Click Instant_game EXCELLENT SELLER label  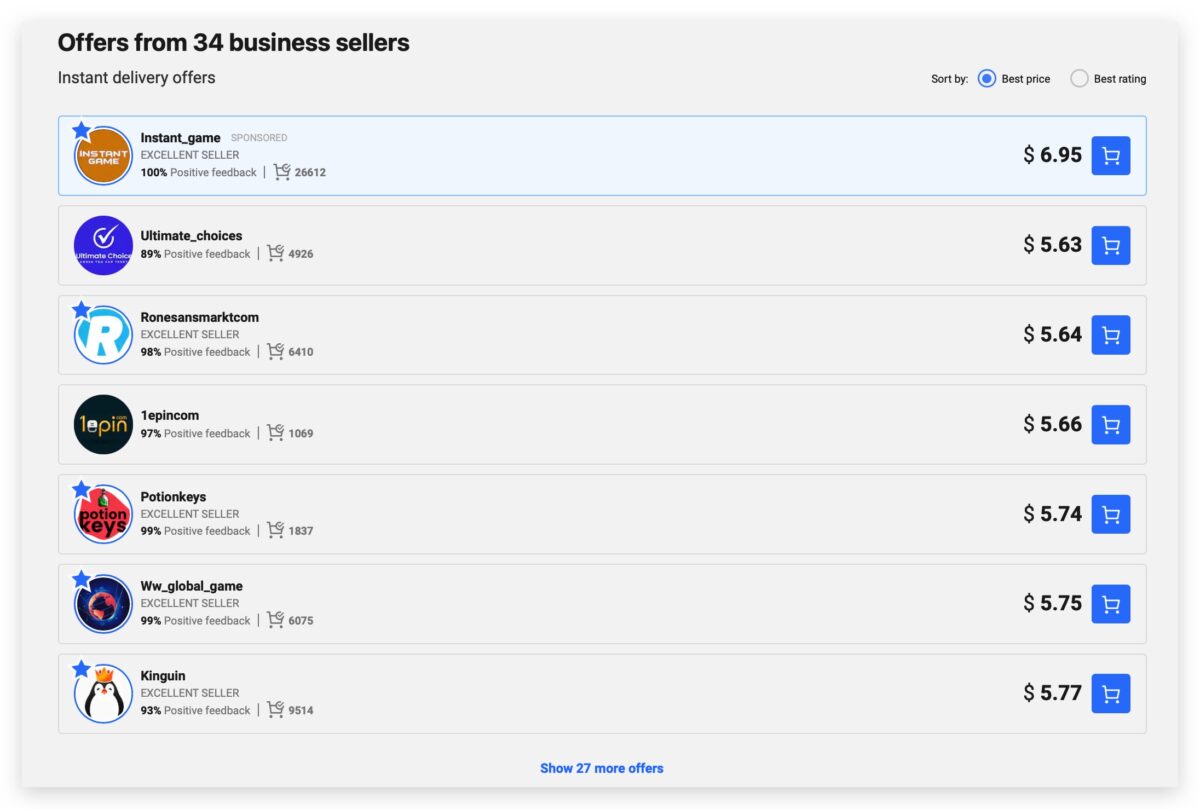click(190, 155)
